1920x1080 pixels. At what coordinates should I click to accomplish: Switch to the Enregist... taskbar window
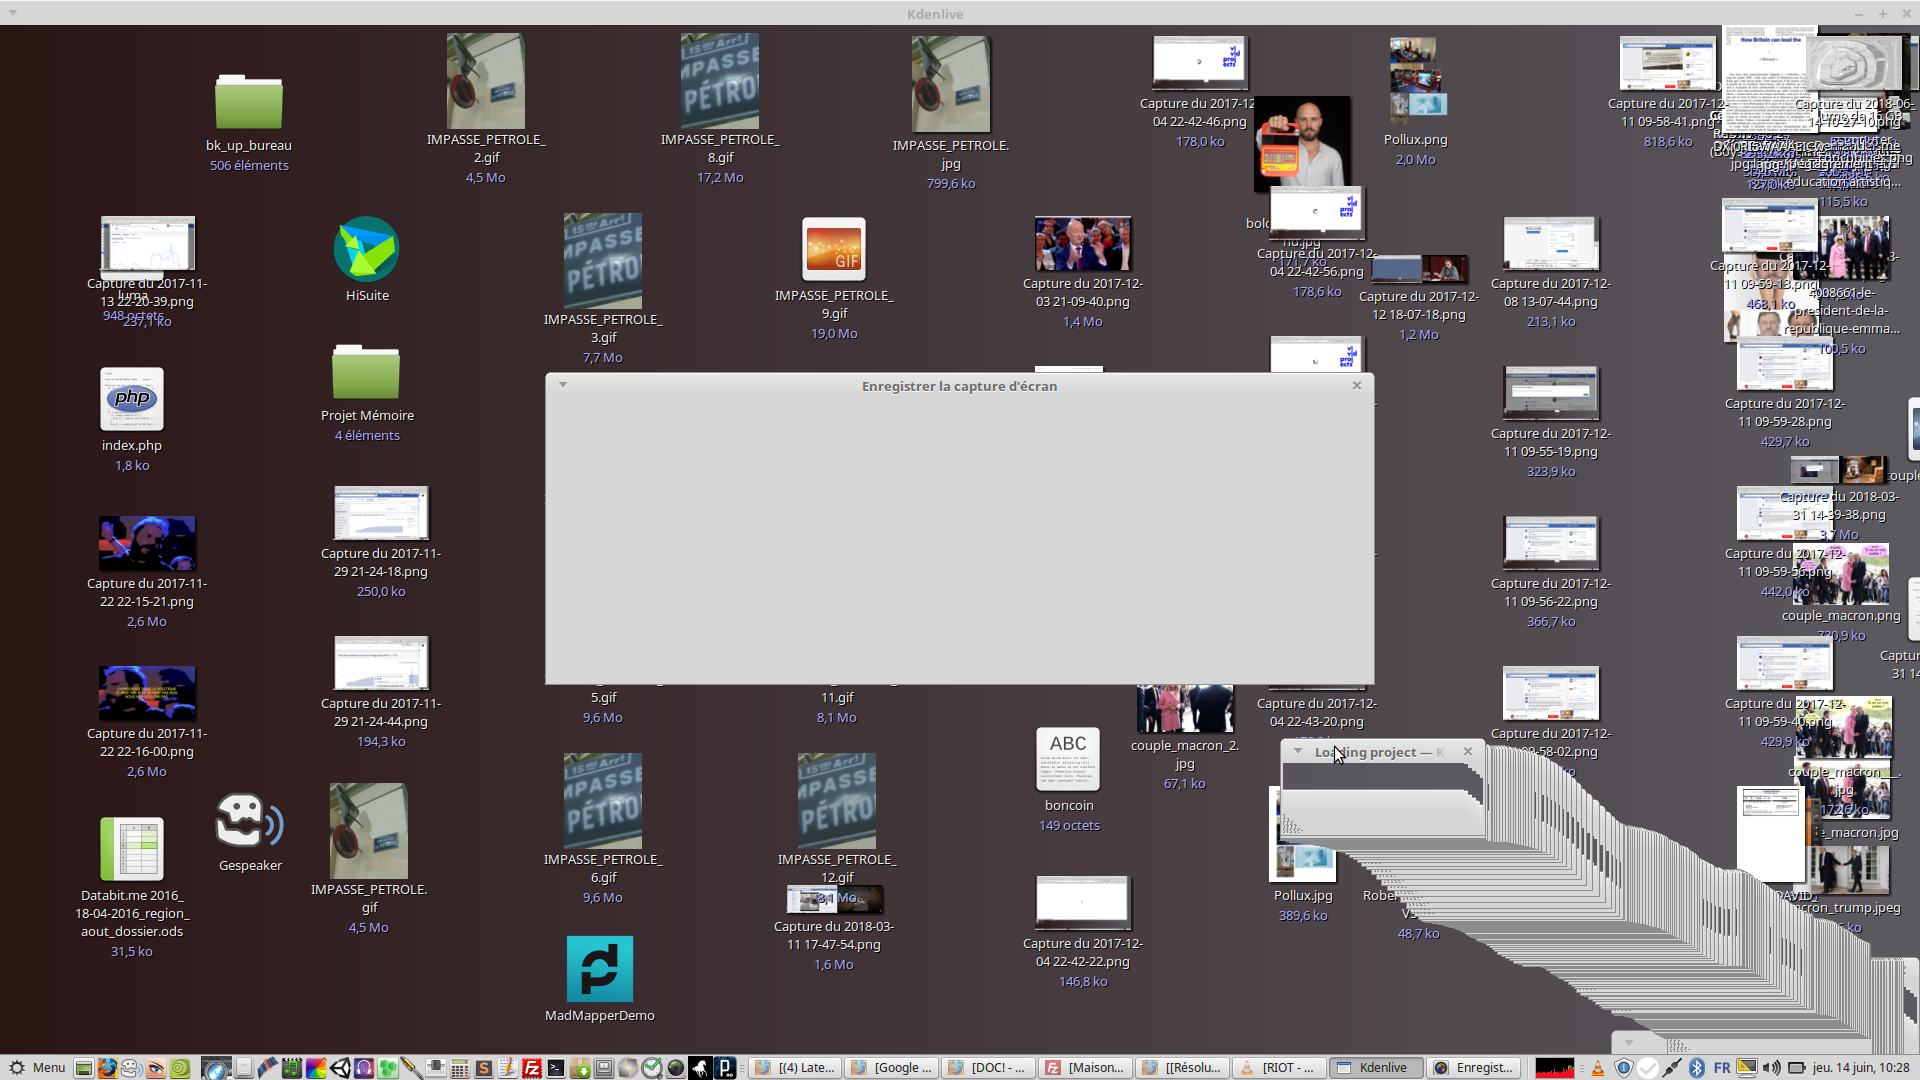[1474, 1068]
